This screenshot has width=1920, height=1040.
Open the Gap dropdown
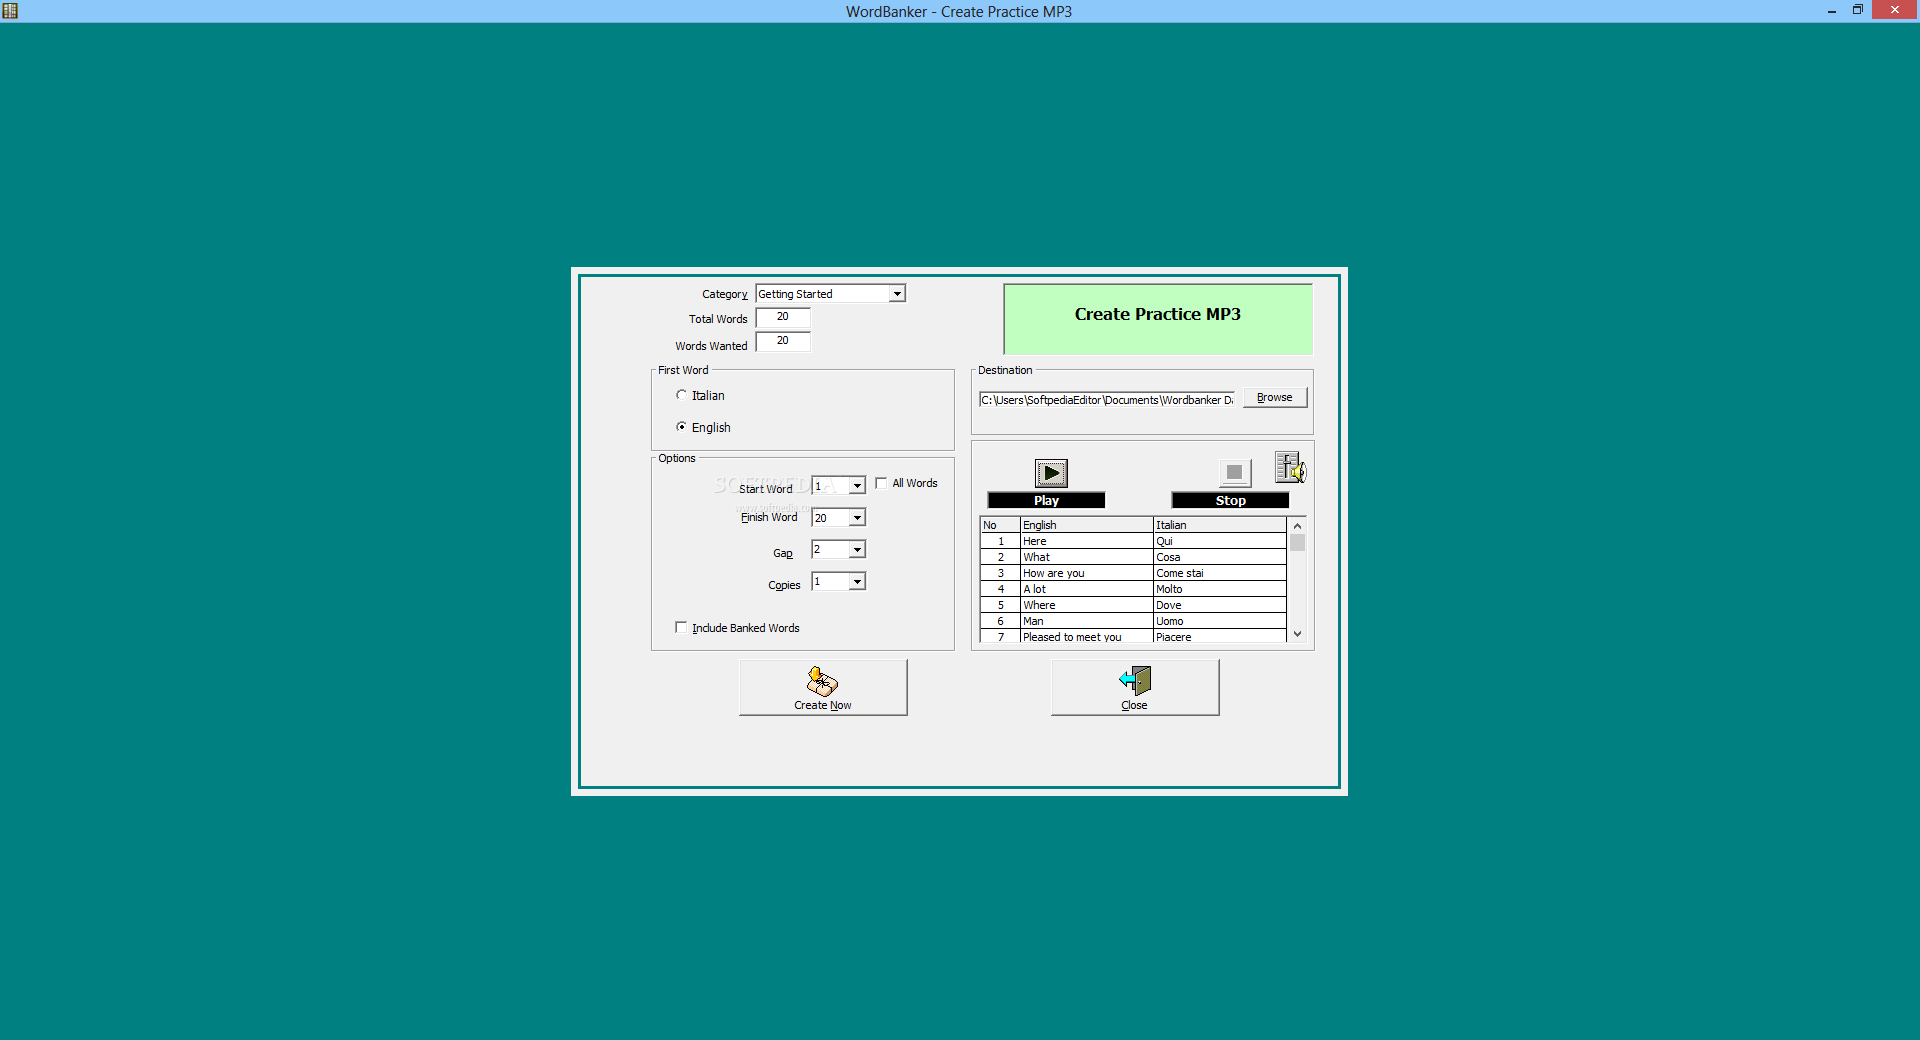click(857, 550)
